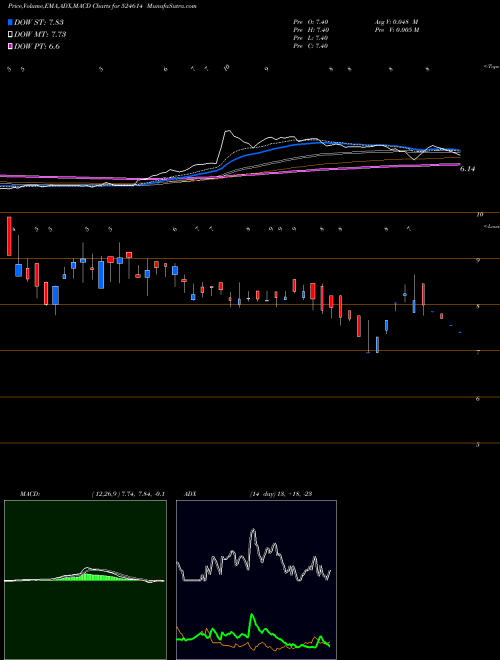Click the price axis label 8
The height and width of the screenshot is (660, 500).
coord(478,306)
